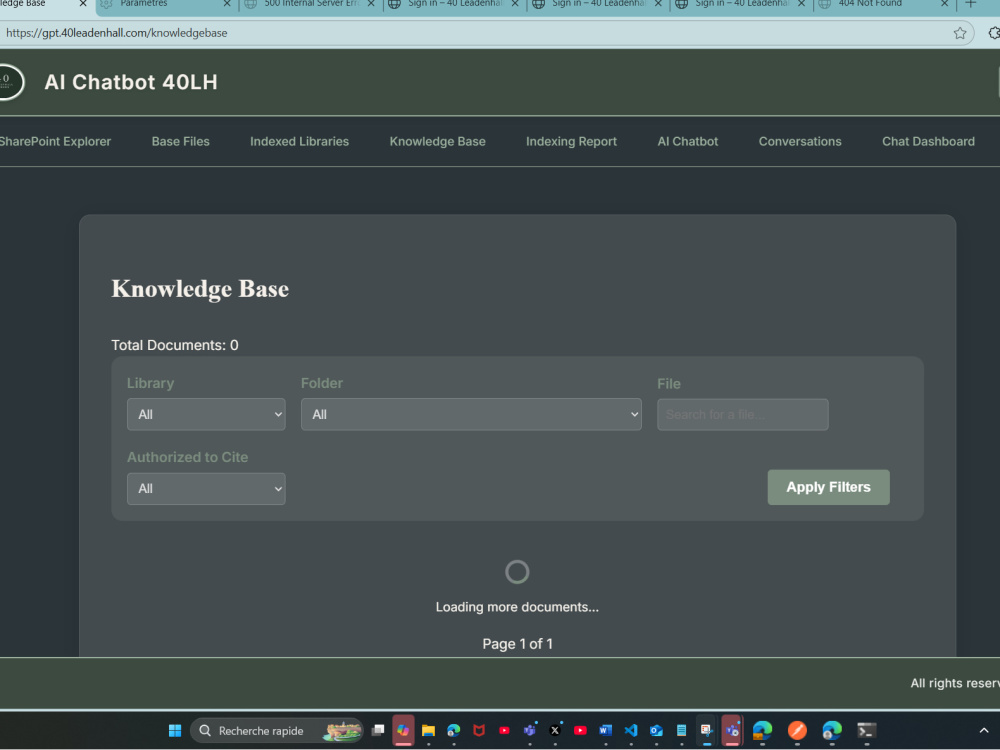Launch Microsoft Word from taskbar

pos(606,730)
